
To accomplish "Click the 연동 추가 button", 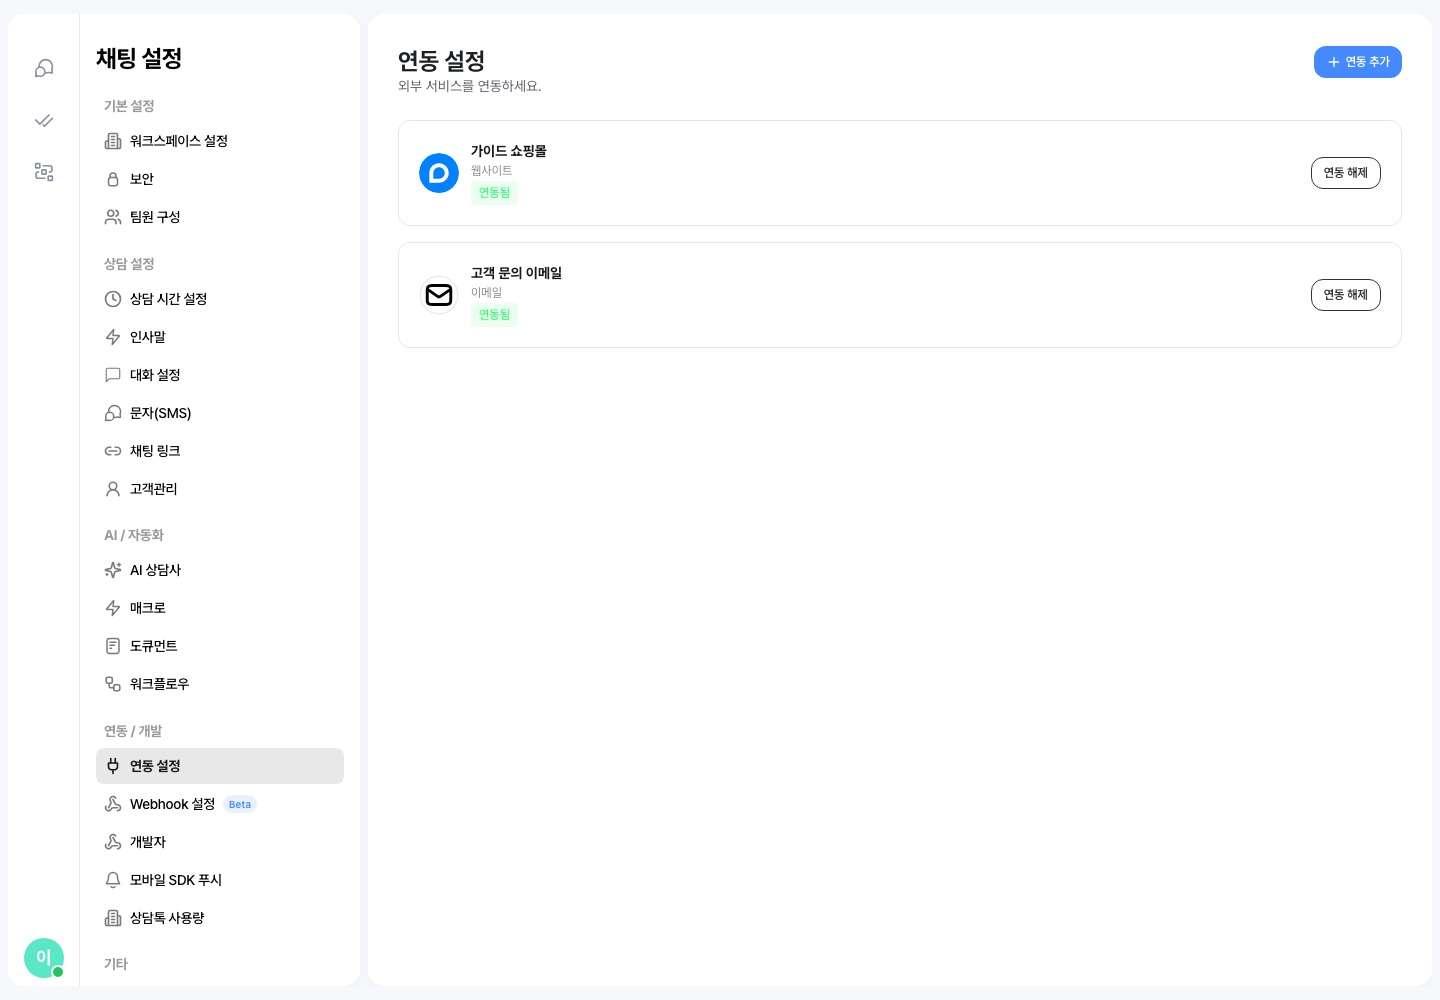I will [1357, 62].
